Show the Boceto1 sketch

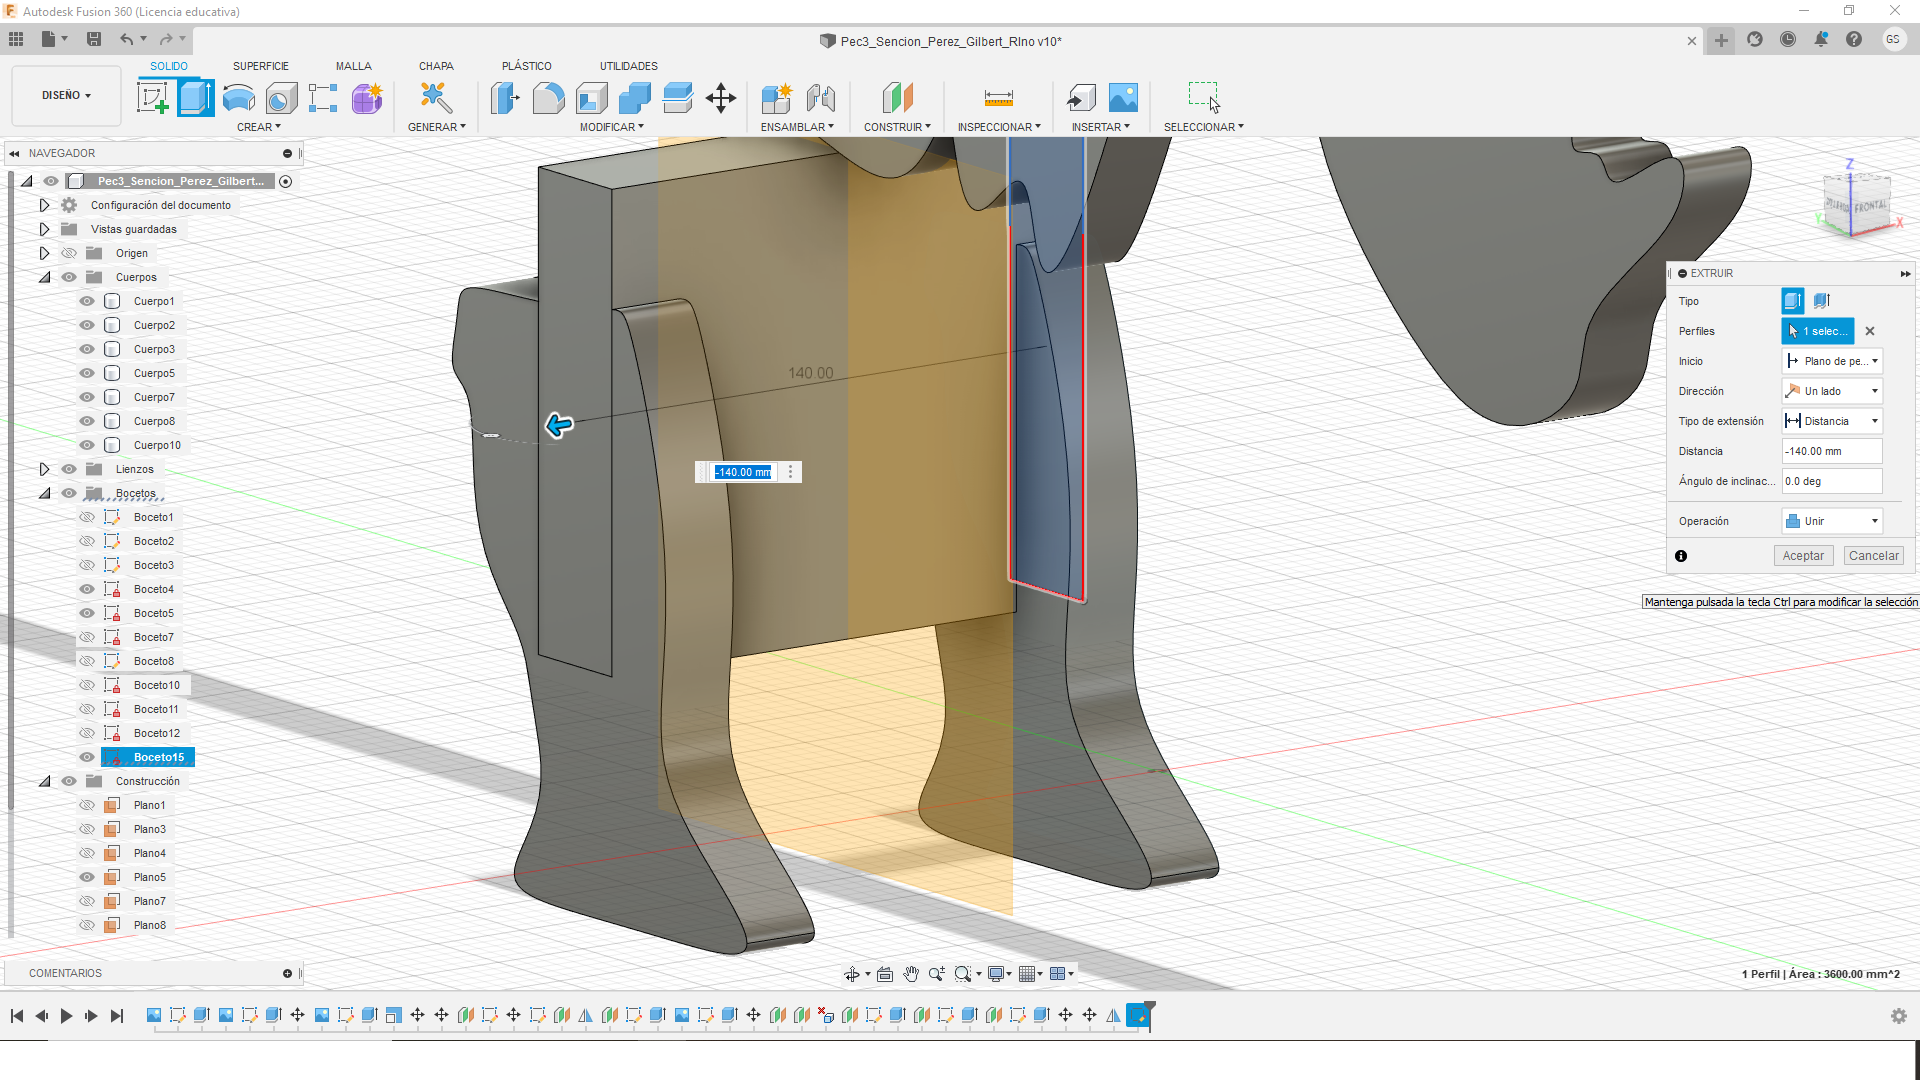87,517
